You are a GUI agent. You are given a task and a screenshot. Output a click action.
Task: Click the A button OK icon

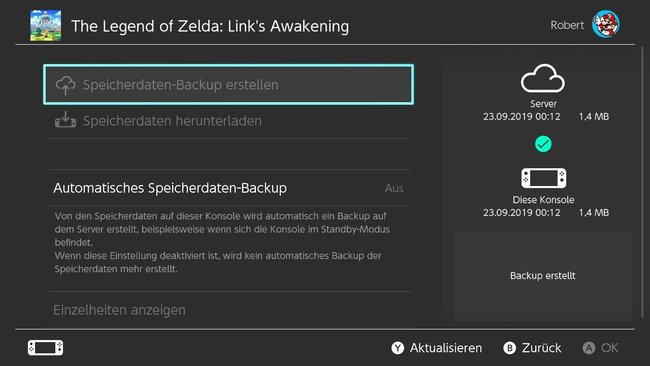[589, 348]
